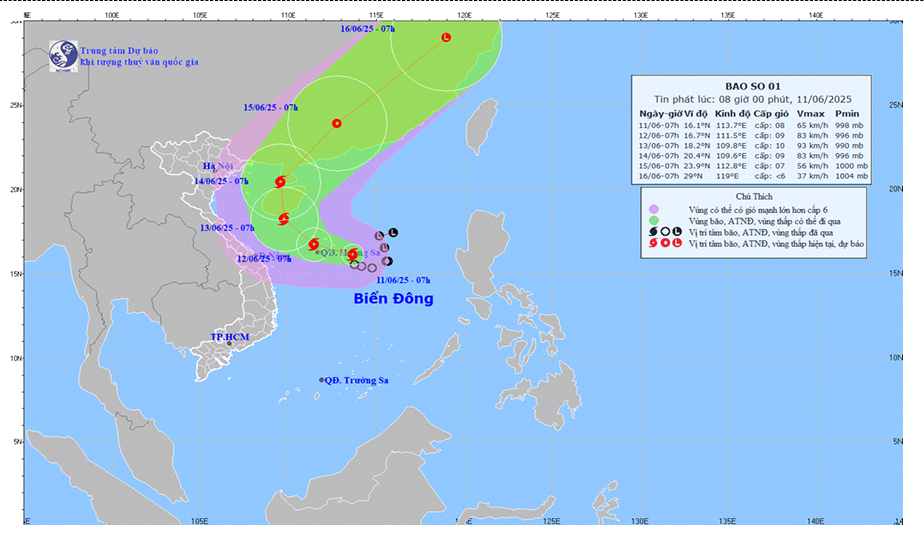Click the black cyclone icon in the legend
The width and height of the screenshot is (924, 536).
click(x=652, y=232)
